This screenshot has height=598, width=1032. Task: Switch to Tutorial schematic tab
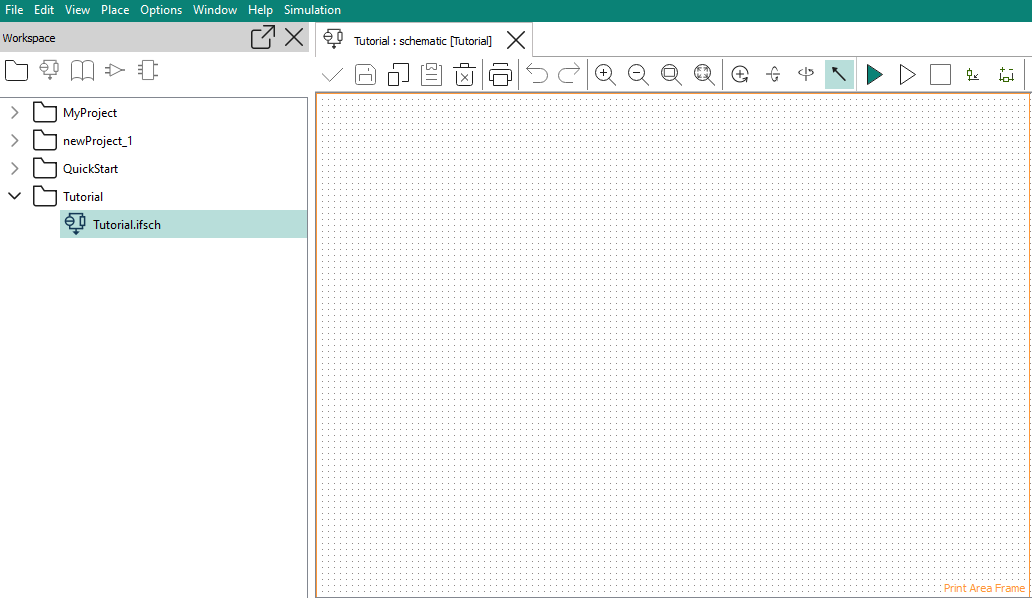click(423, 41)
